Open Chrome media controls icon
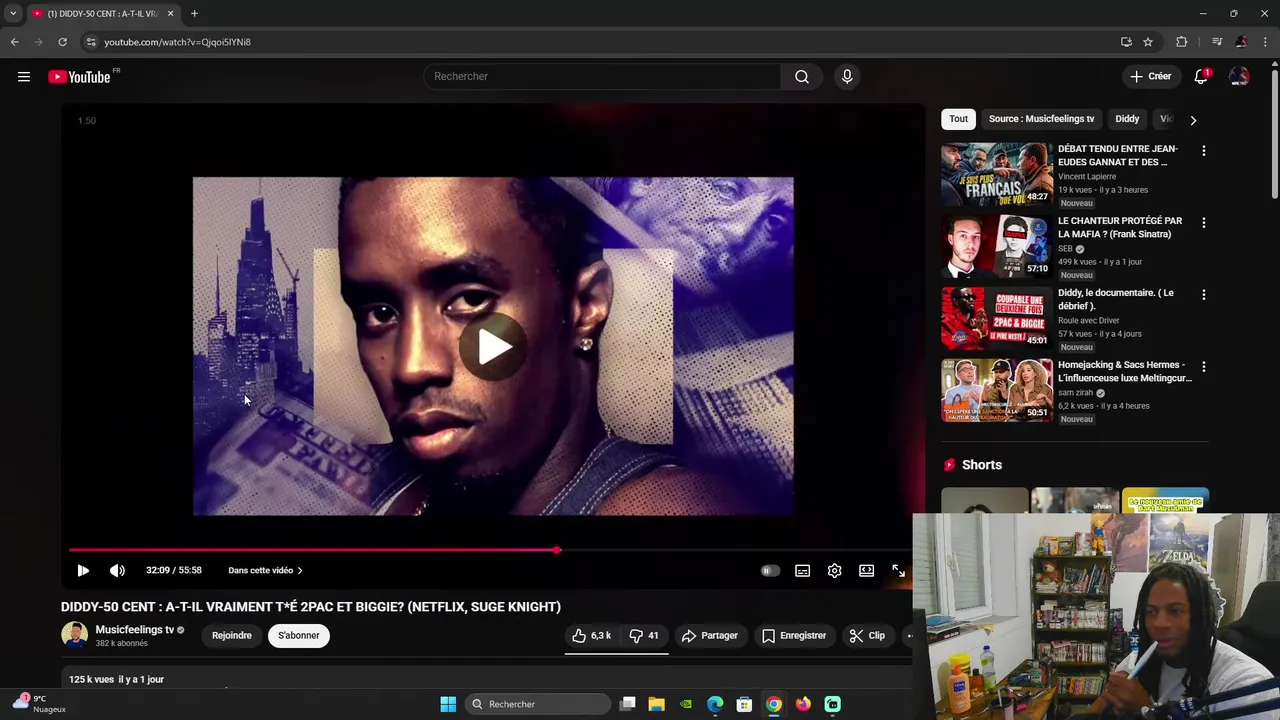1280x720 pixels. pyautogui.click(x=1217, y=42)
